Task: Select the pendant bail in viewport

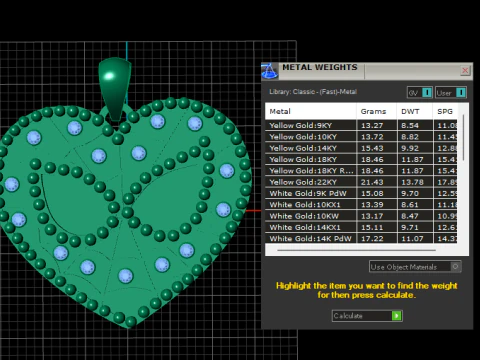Action: [x=115, y=88]
